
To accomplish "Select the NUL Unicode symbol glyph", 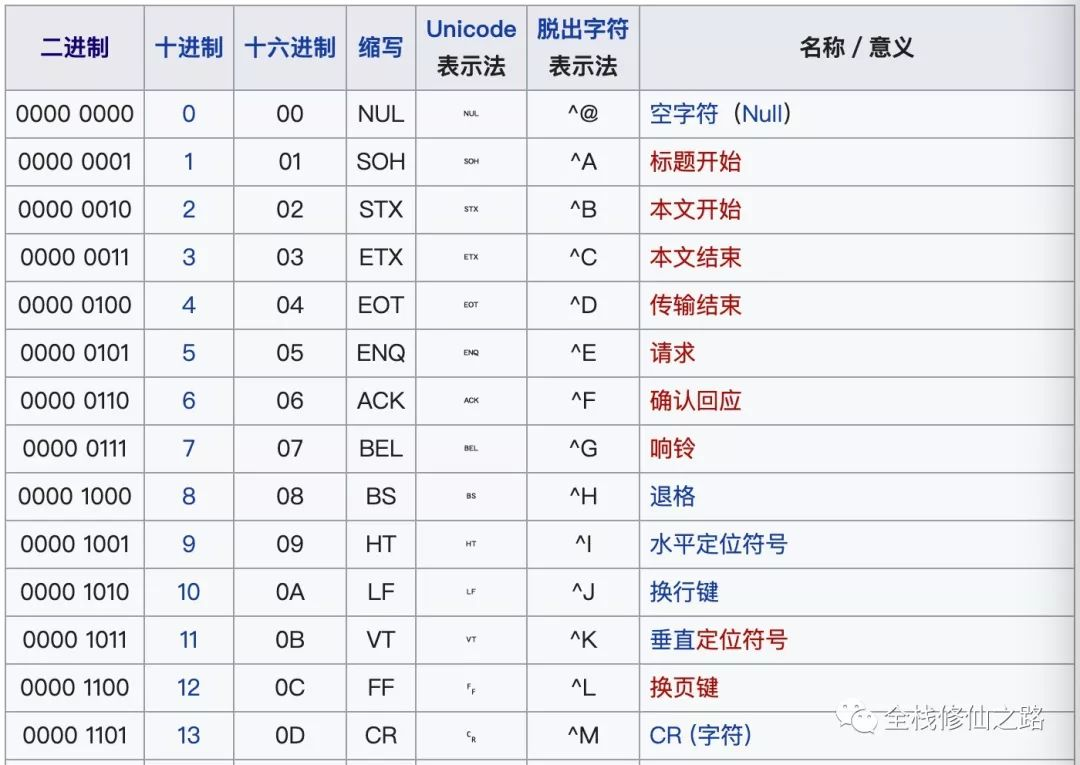I will (471, 114).
